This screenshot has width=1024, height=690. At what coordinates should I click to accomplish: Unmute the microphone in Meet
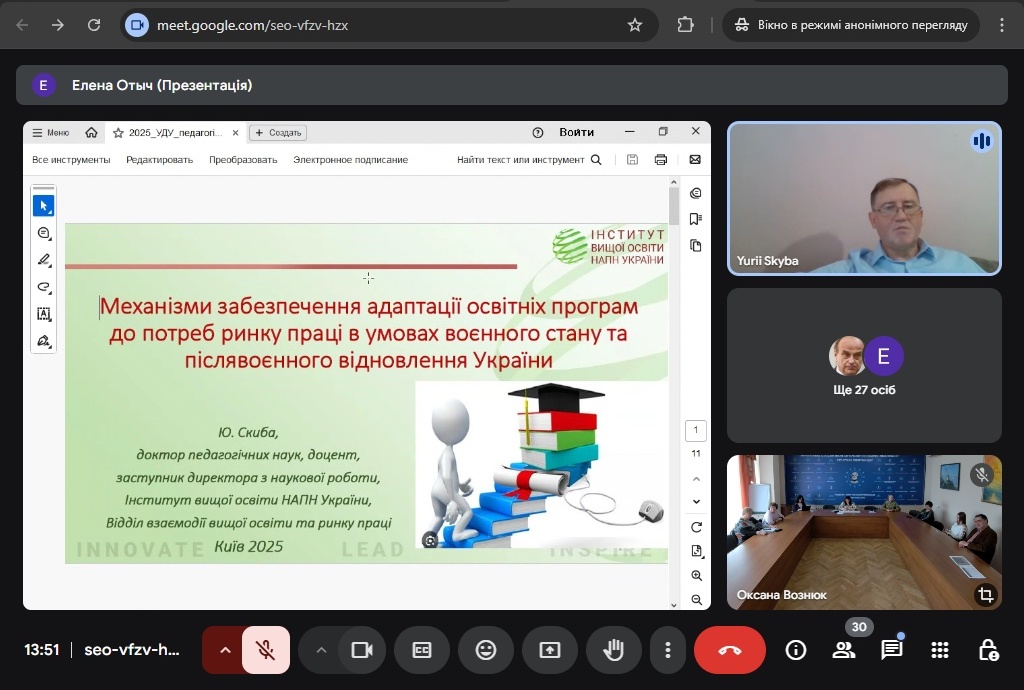tap(265, 650)
